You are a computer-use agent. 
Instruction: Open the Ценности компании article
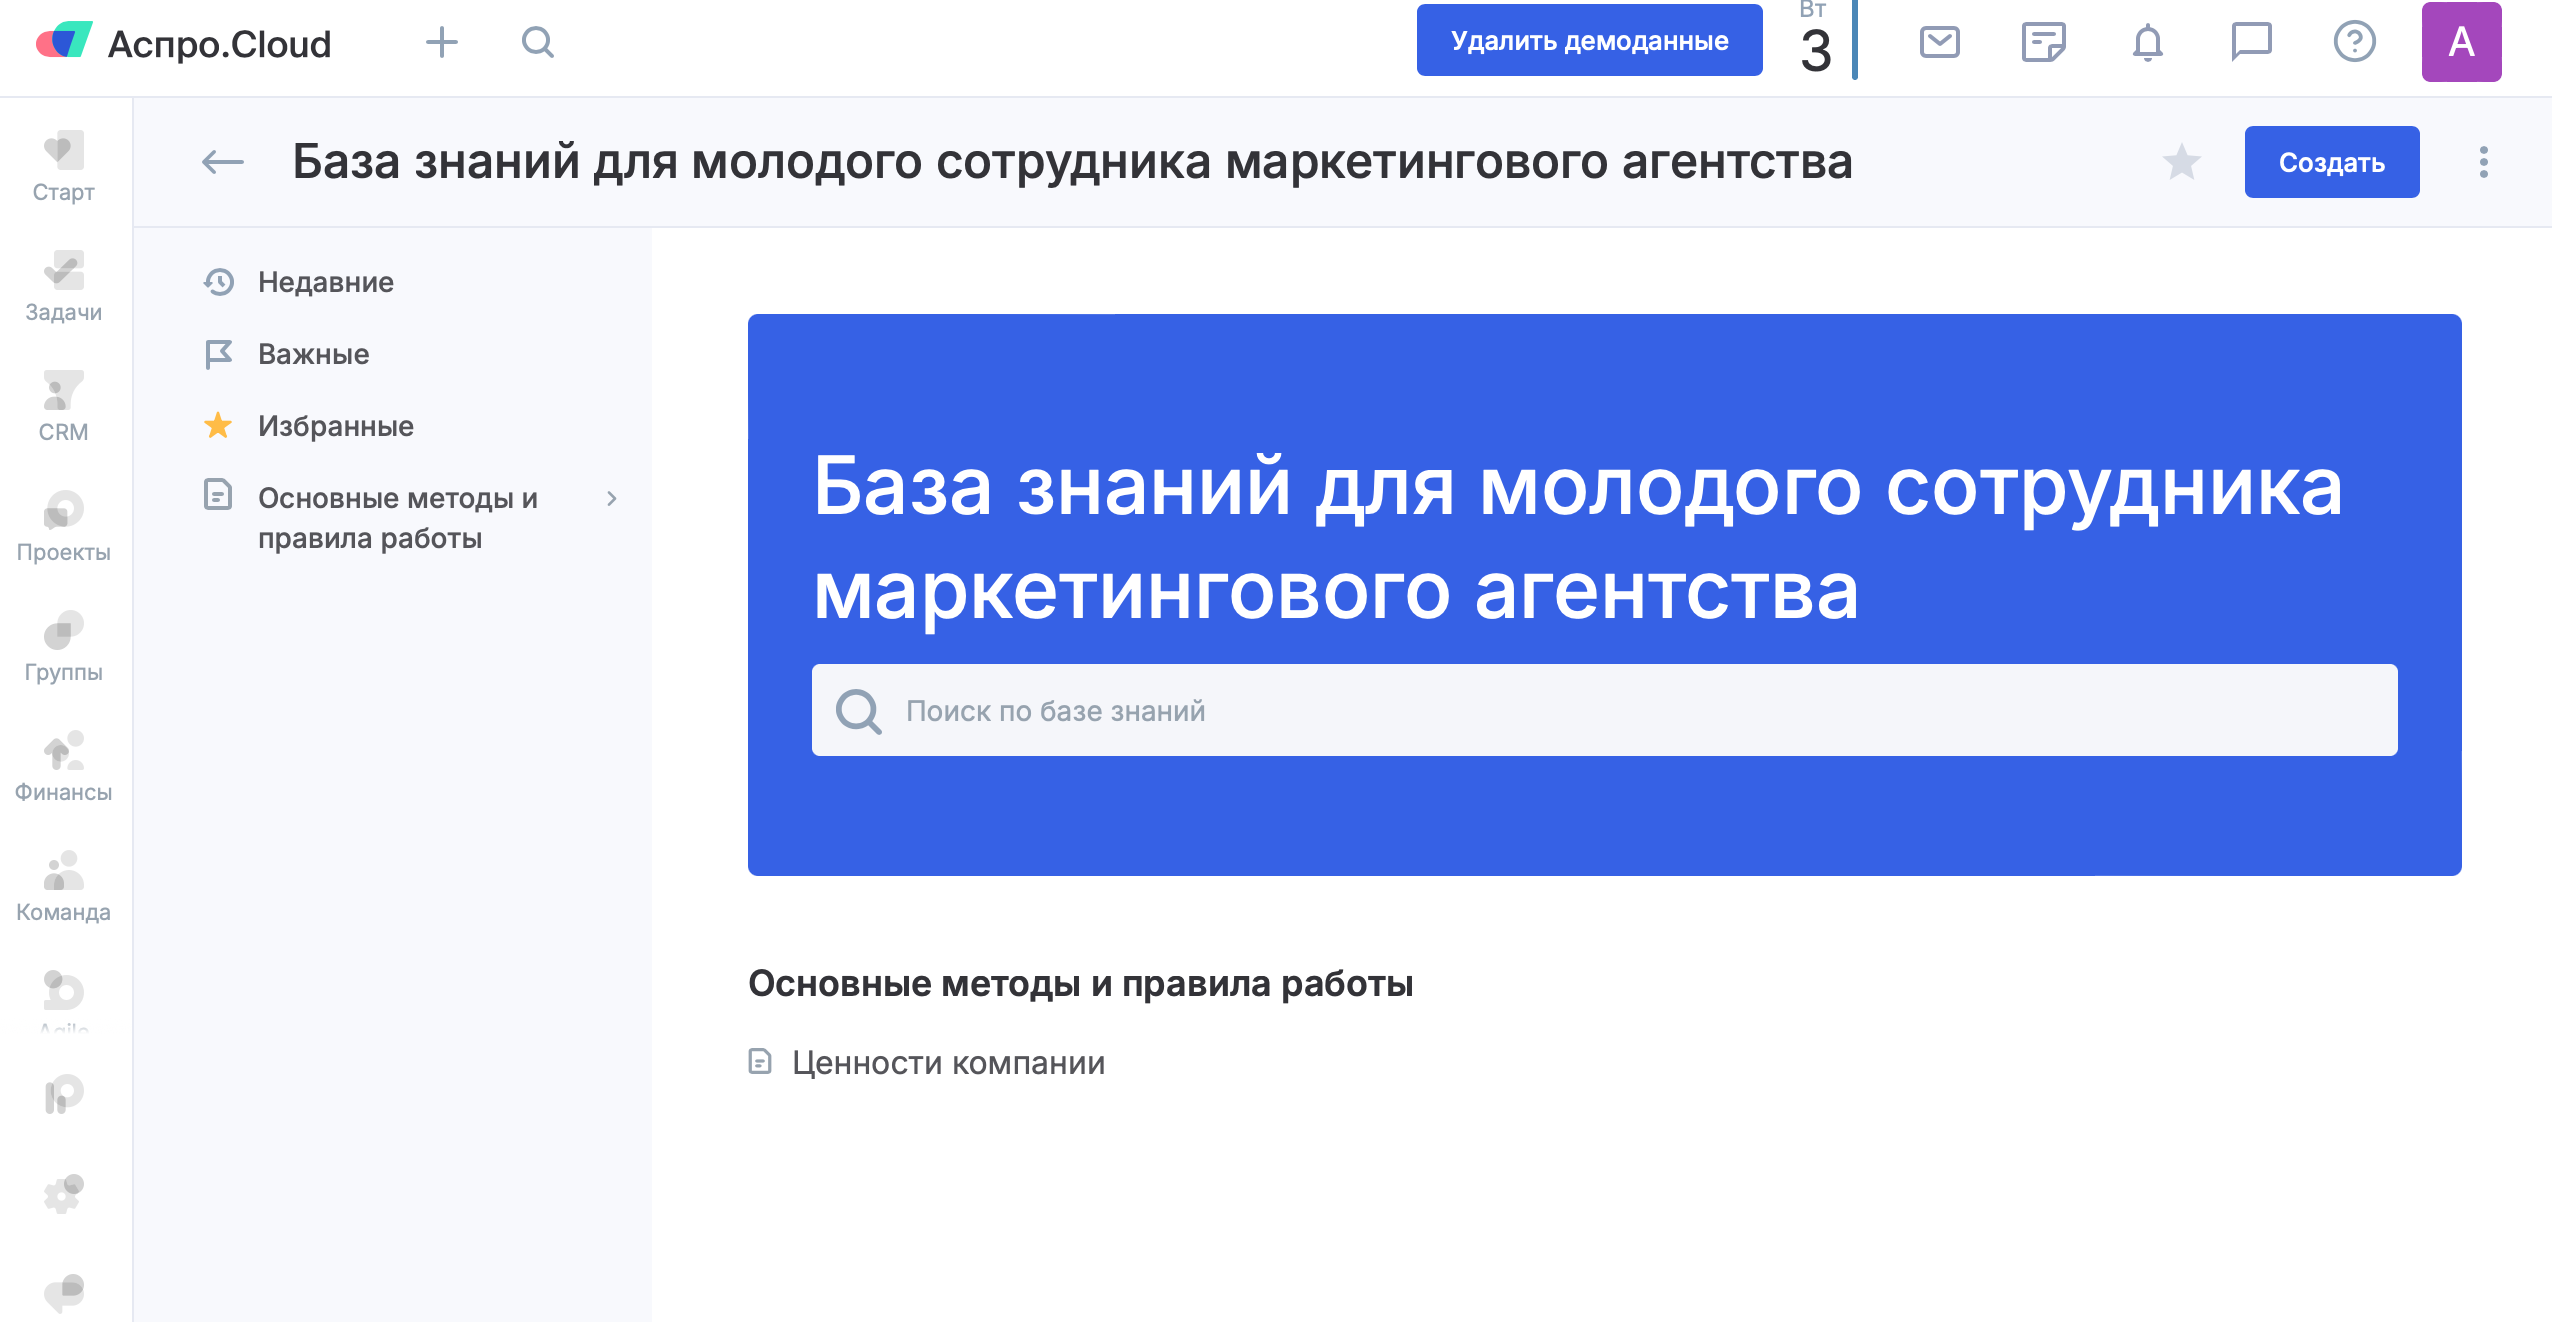click(x=948, y=1062)
